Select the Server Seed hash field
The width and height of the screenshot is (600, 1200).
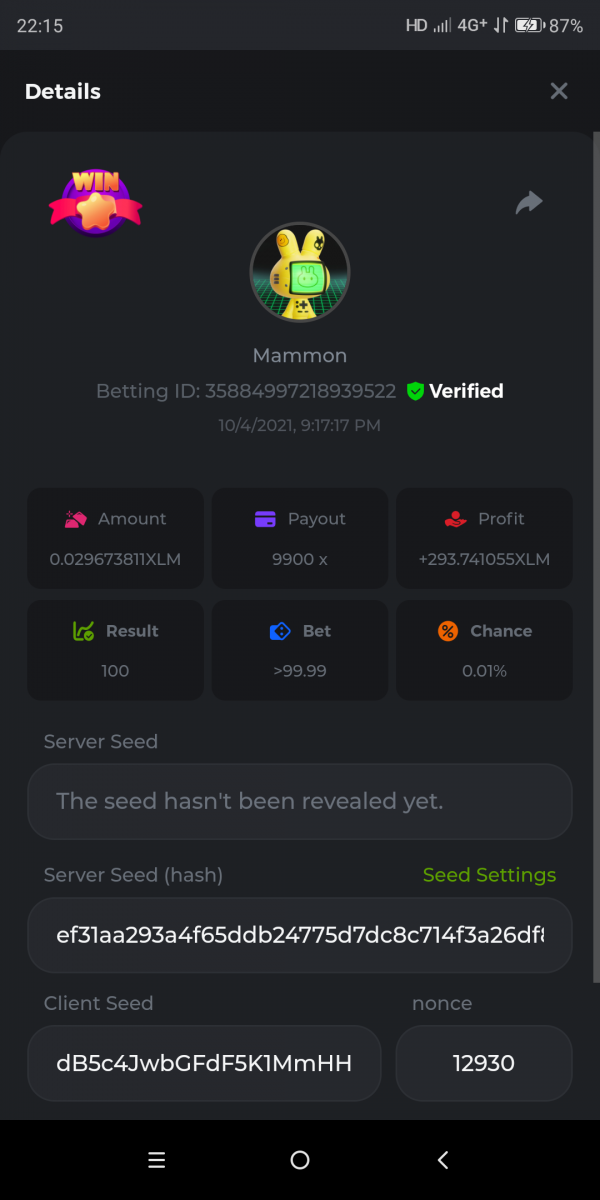click(x=300, y=935)
